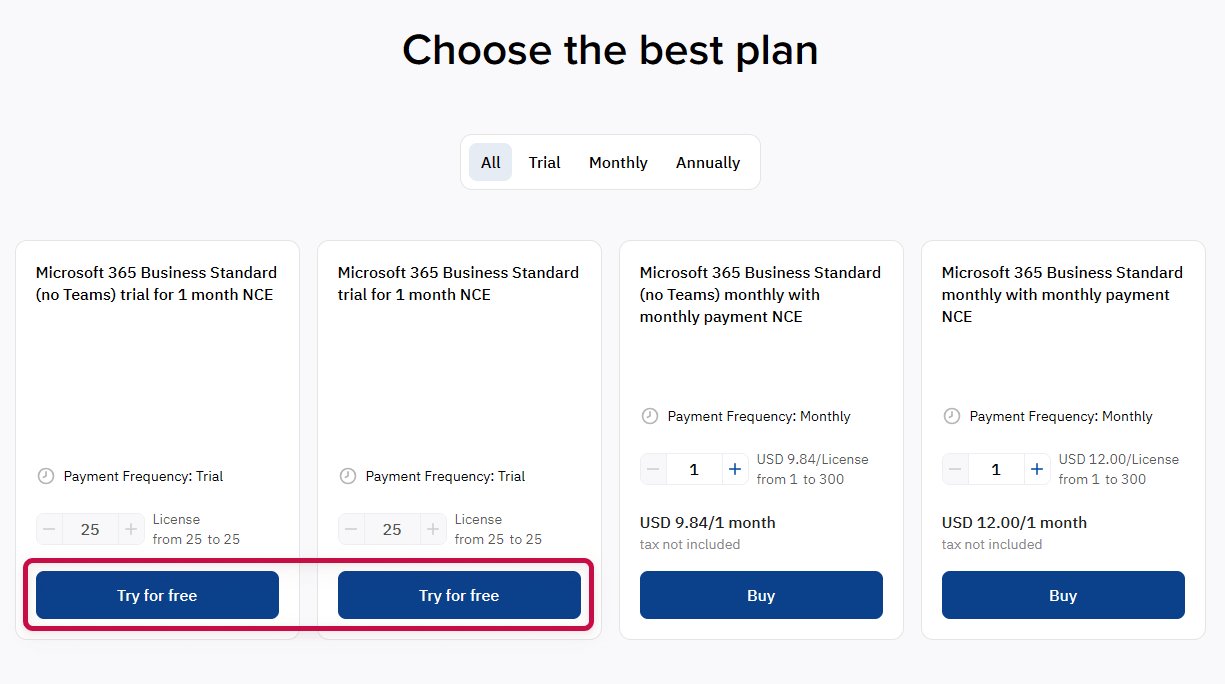Click the minus icon on the 9.84 monthly plan
1225x684 pixels.
tap(653, 468)
